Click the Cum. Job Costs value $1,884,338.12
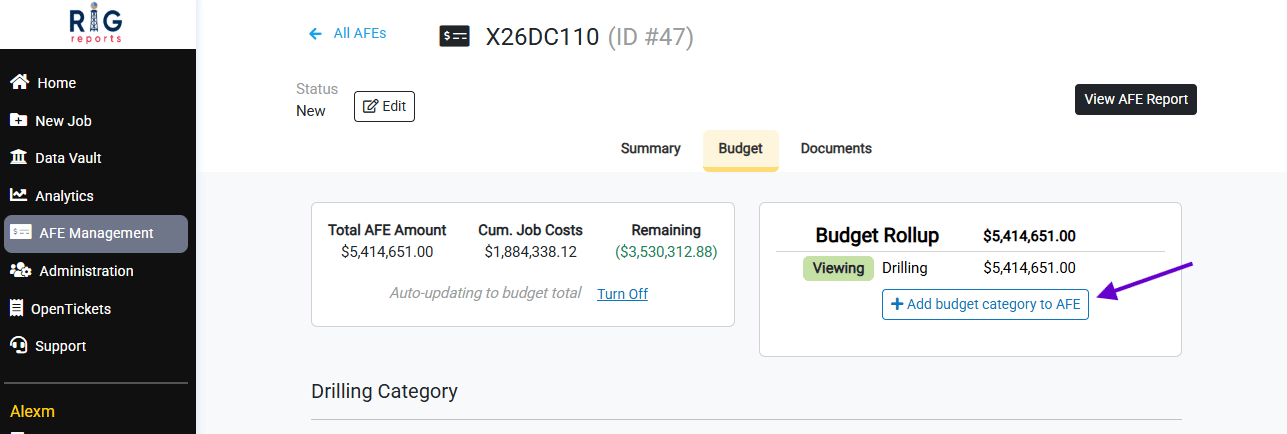 pos(530,252)
